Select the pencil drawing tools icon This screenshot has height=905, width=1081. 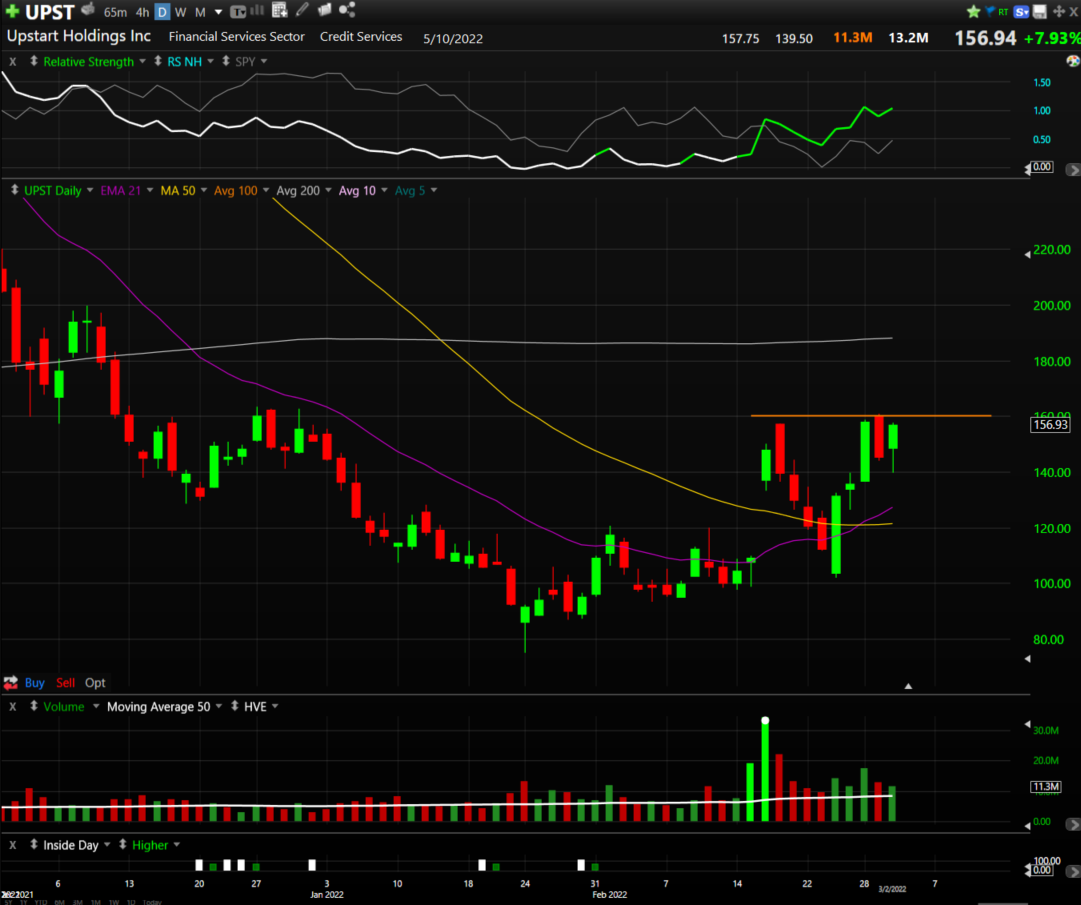[302, 10]
